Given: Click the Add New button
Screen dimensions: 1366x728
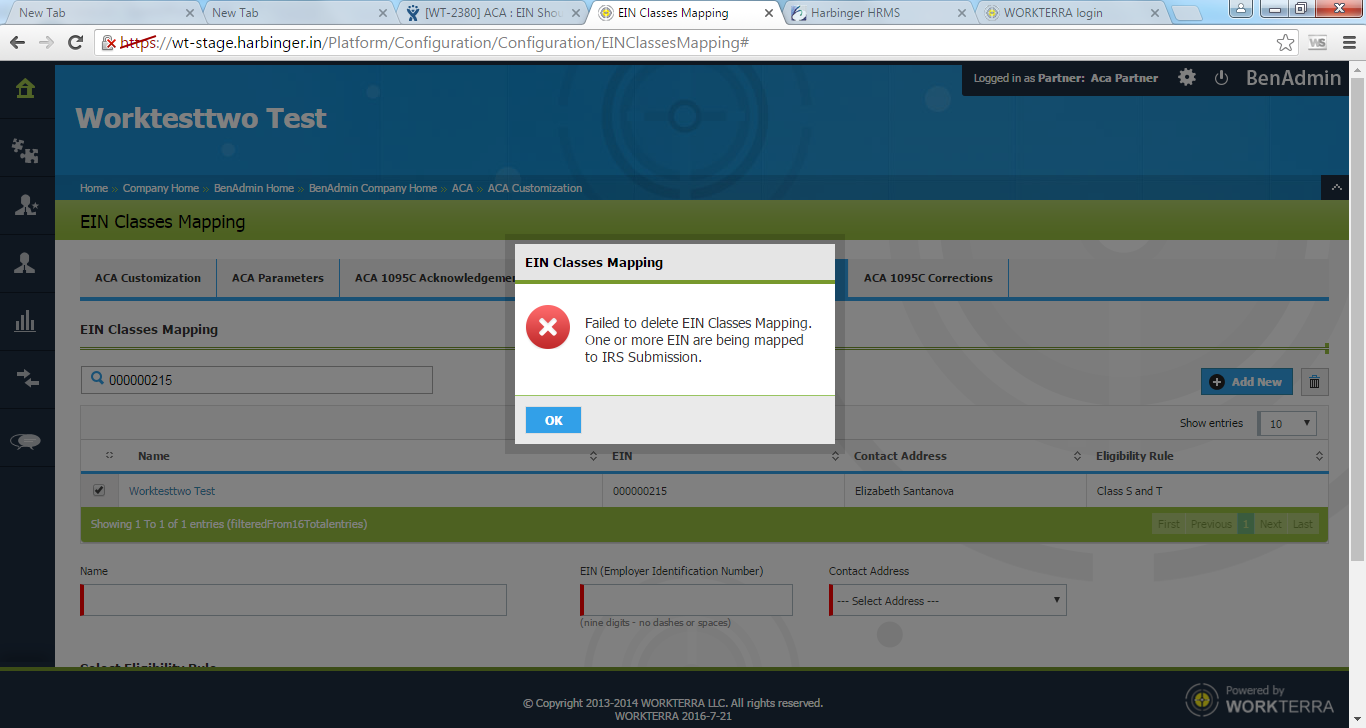Looking at the screenshot, I should coord(1246,382).
